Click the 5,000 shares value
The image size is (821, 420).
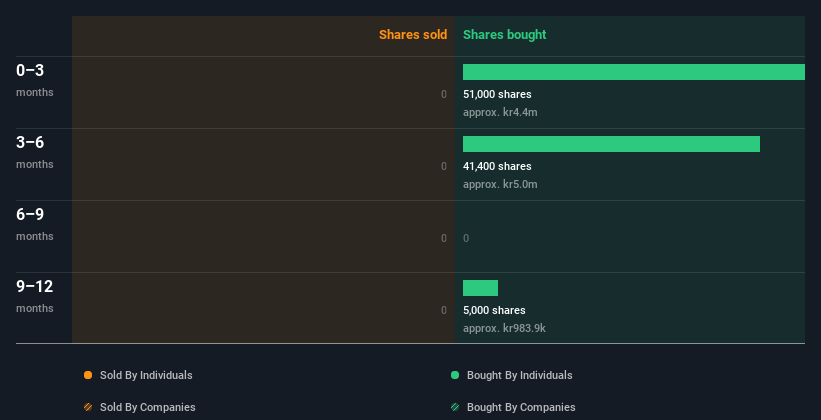coord(494,310)
